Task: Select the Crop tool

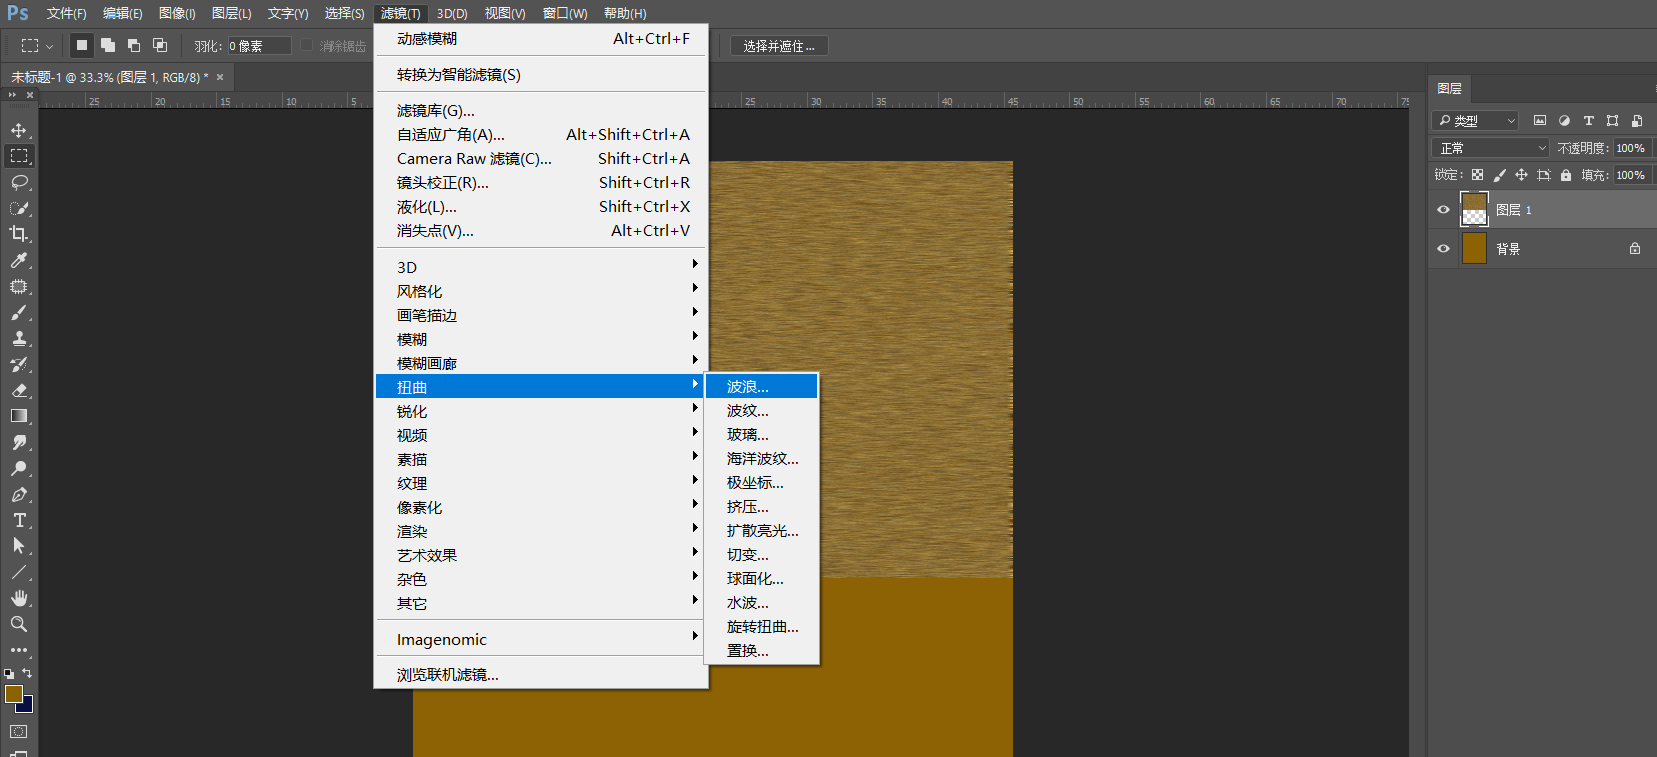Action: 19,234
